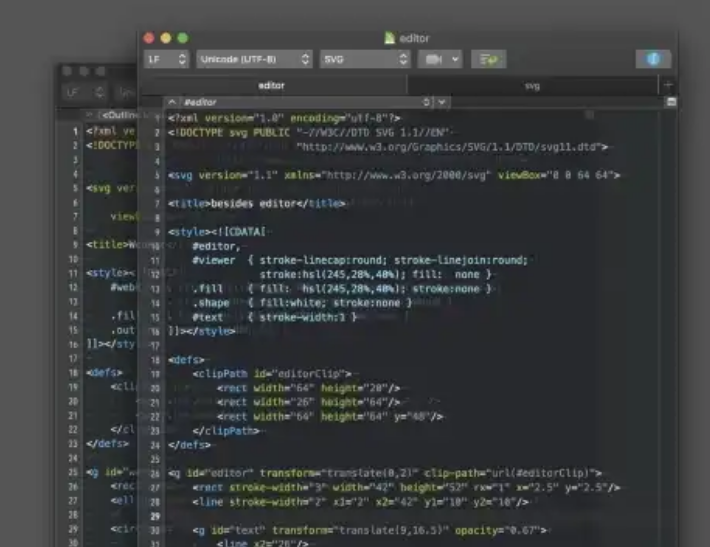Close the front editor window
710x547 pixels.
149,38
